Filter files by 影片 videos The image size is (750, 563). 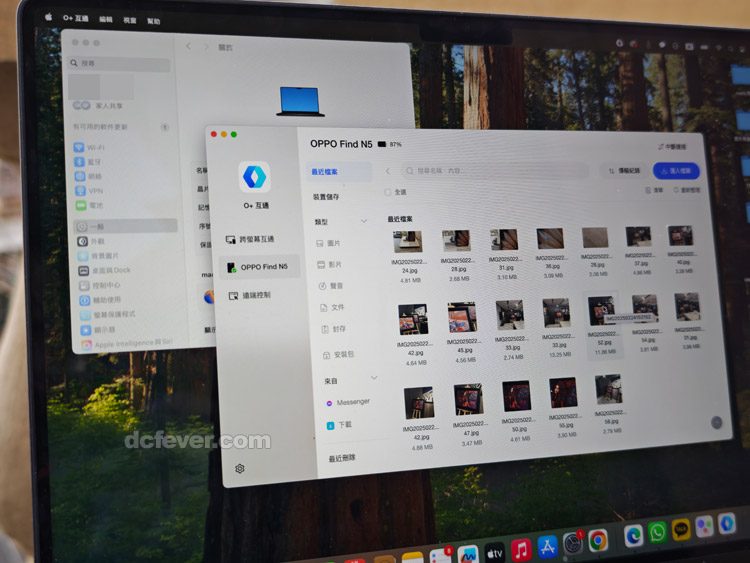click(330, 265)
